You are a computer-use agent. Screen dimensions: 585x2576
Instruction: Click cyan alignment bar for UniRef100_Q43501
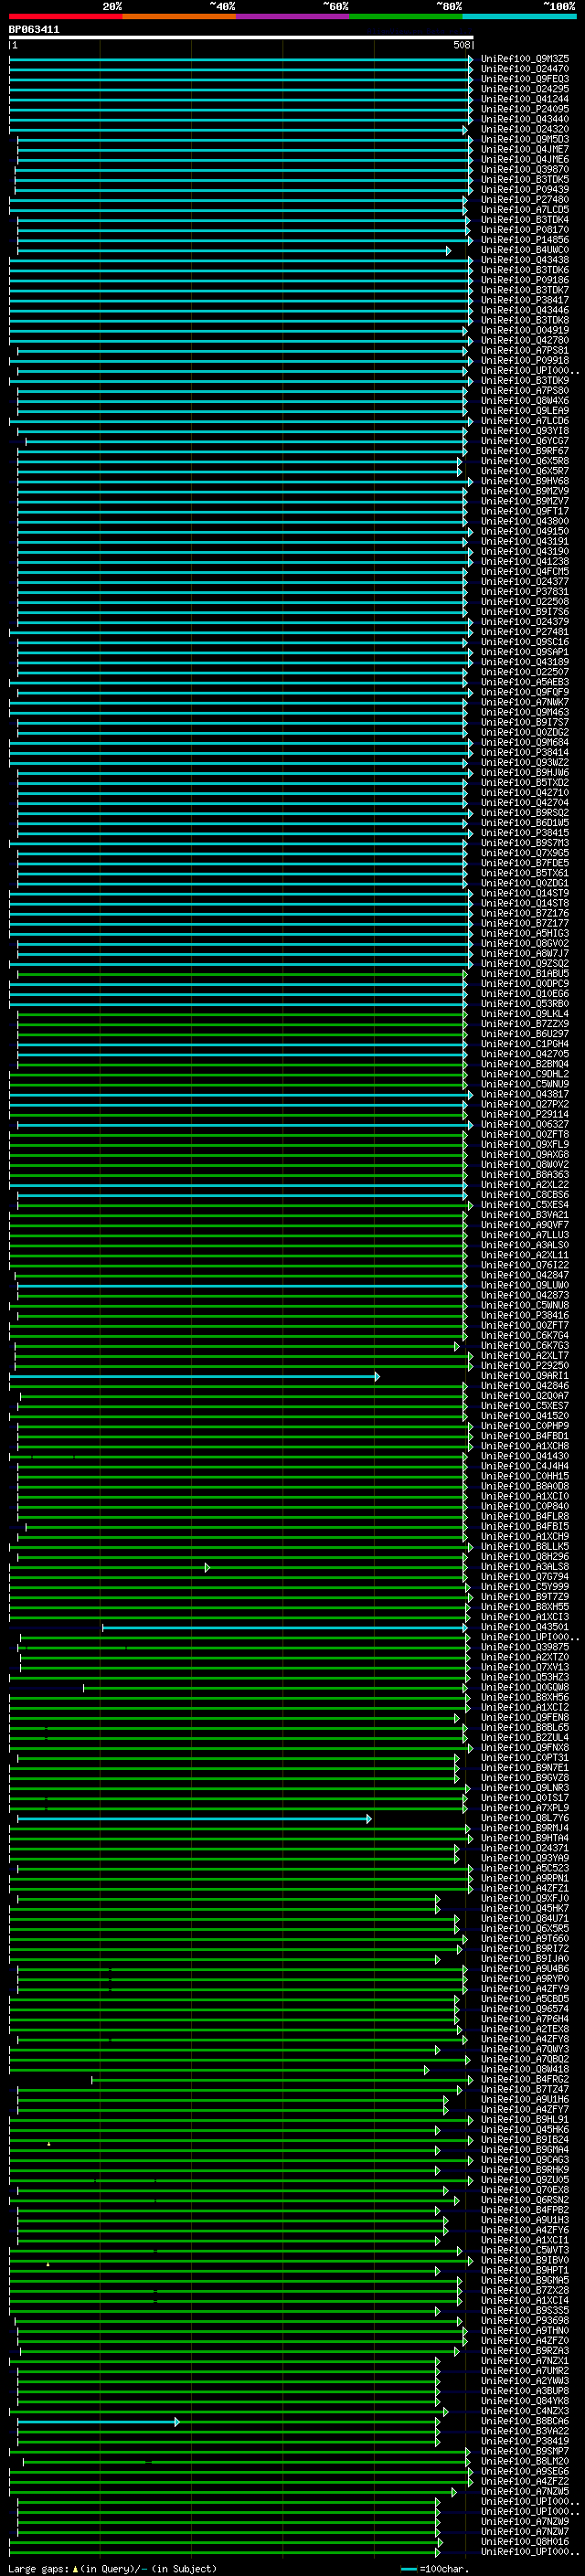[x=285, y=1628]
